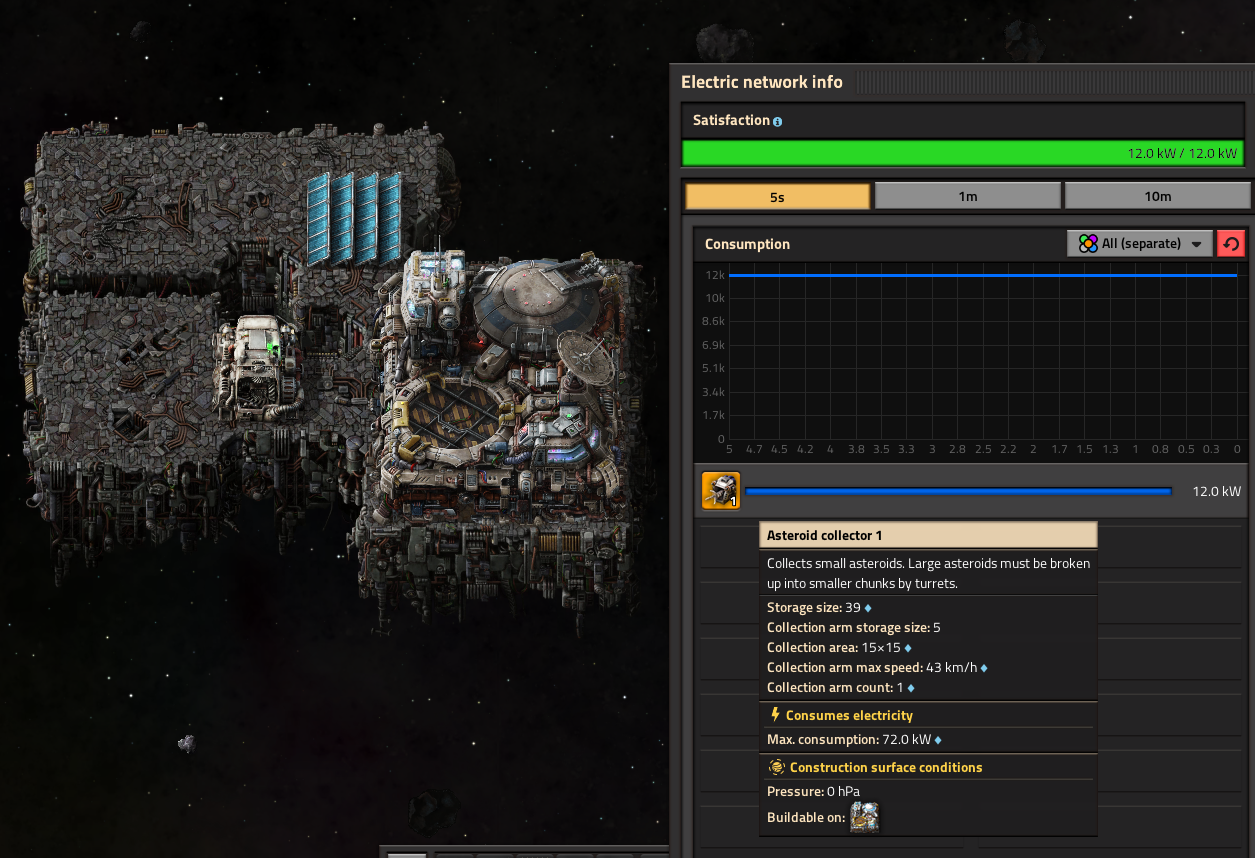This screenshot has width=1255, height=858.
Task: Click the Consumption graph blue line
Action: coord(983,275)
